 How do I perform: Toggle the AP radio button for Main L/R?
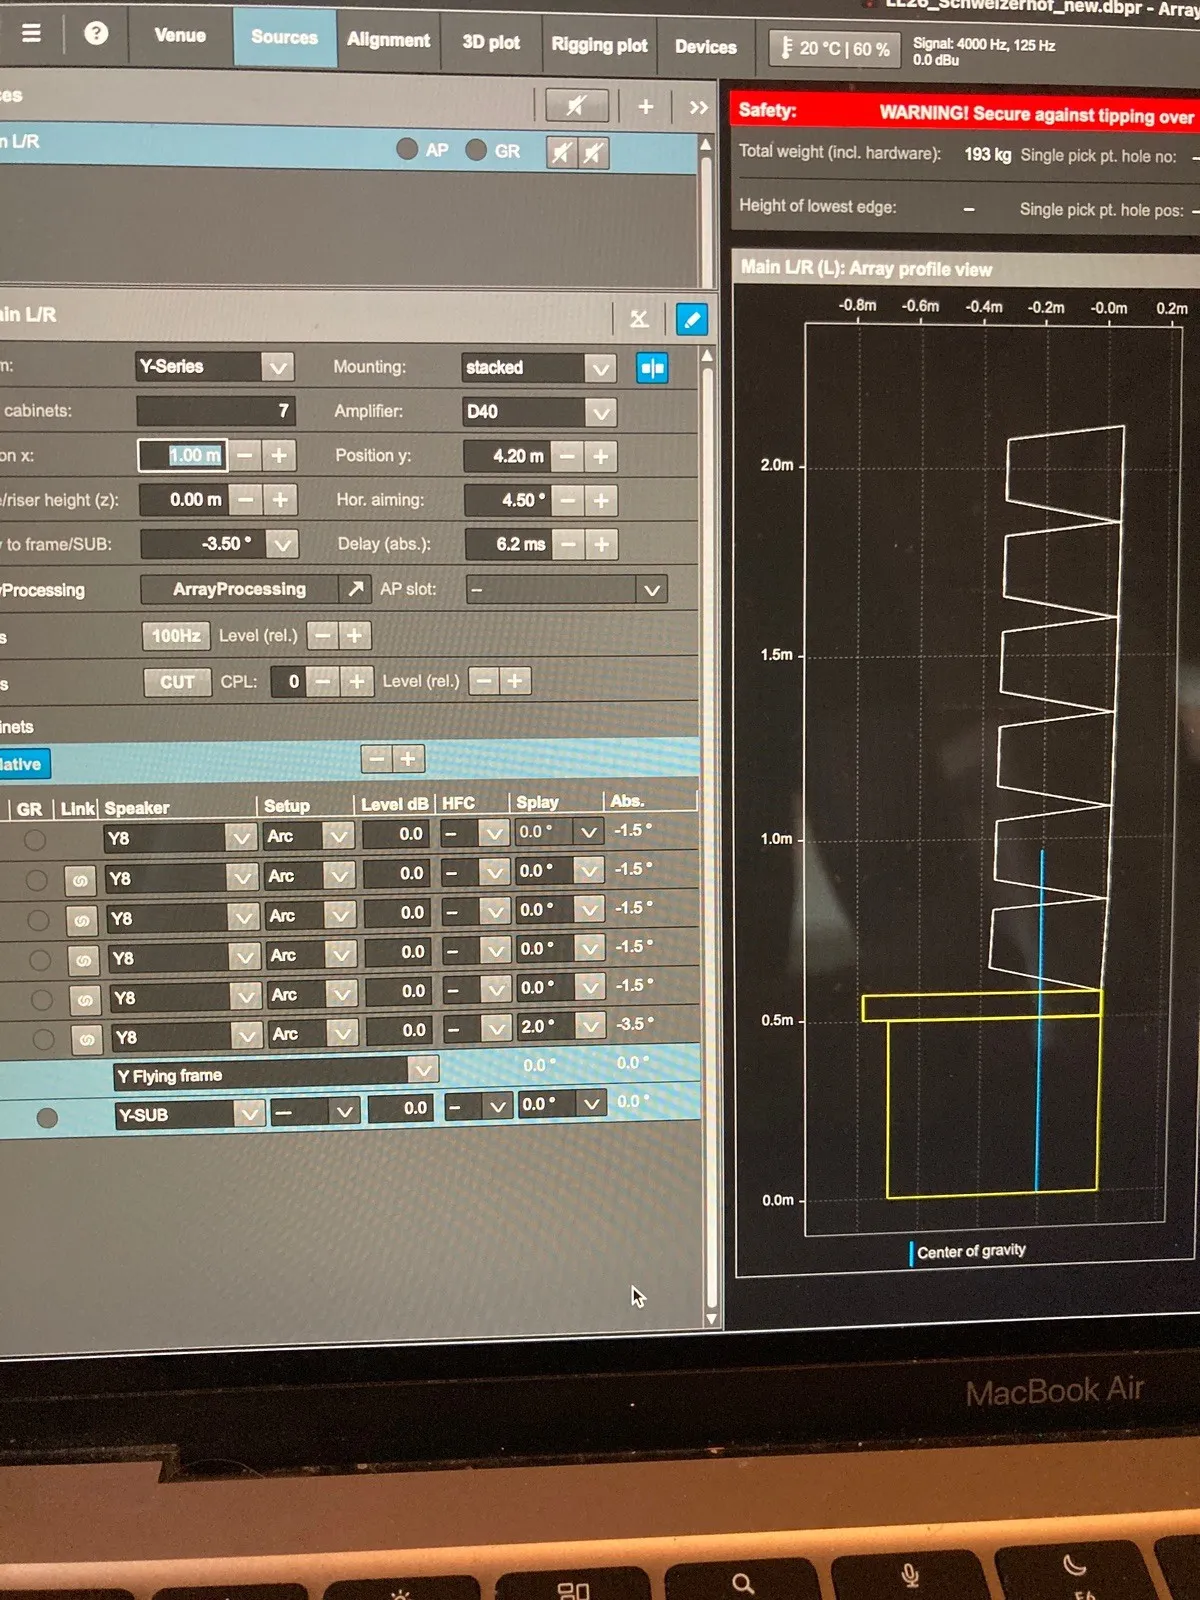tap(407, 149)
